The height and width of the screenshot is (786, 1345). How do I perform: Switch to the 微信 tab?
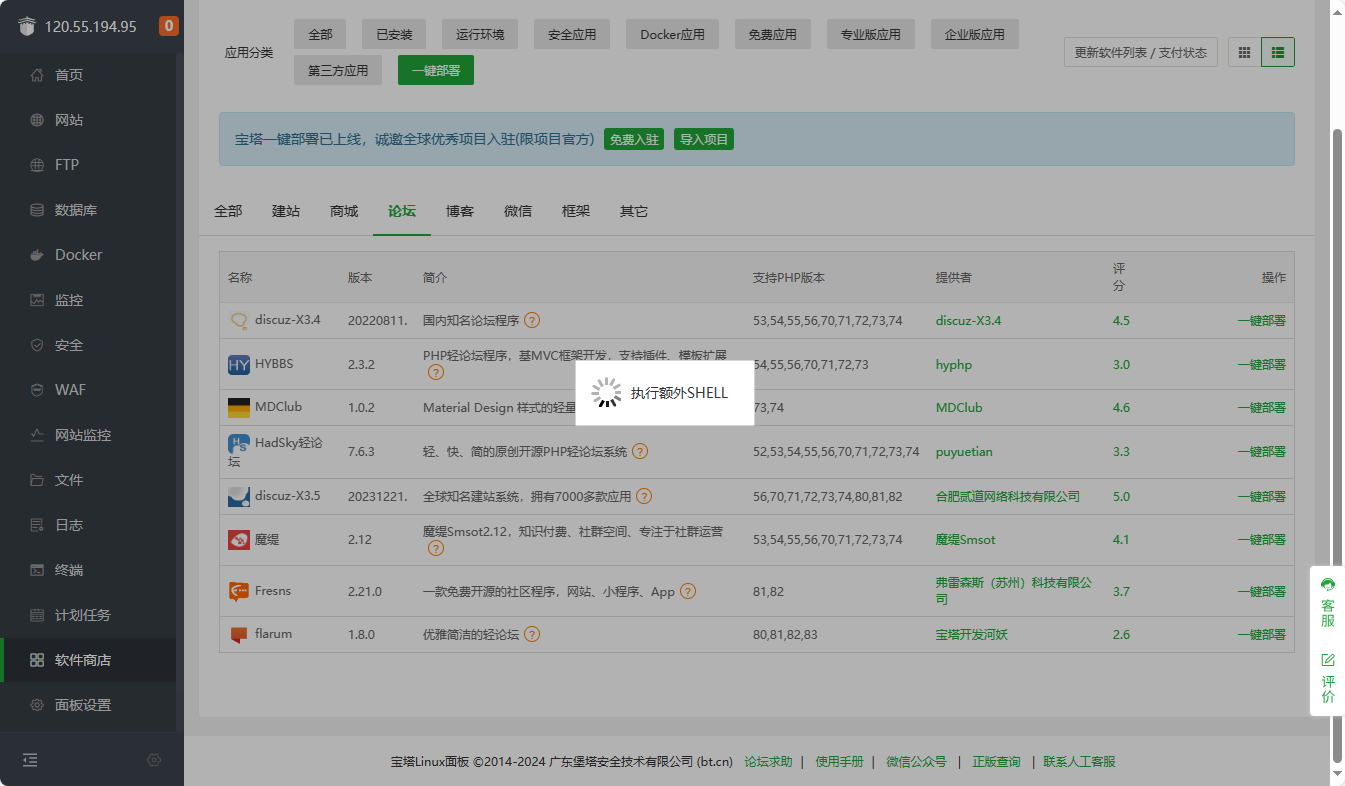(518, 211)
